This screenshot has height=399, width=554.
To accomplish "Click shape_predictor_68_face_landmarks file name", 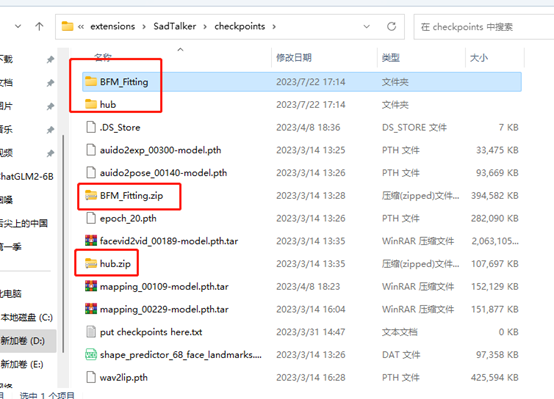I will pyautogui.click(x=181, y=355).
